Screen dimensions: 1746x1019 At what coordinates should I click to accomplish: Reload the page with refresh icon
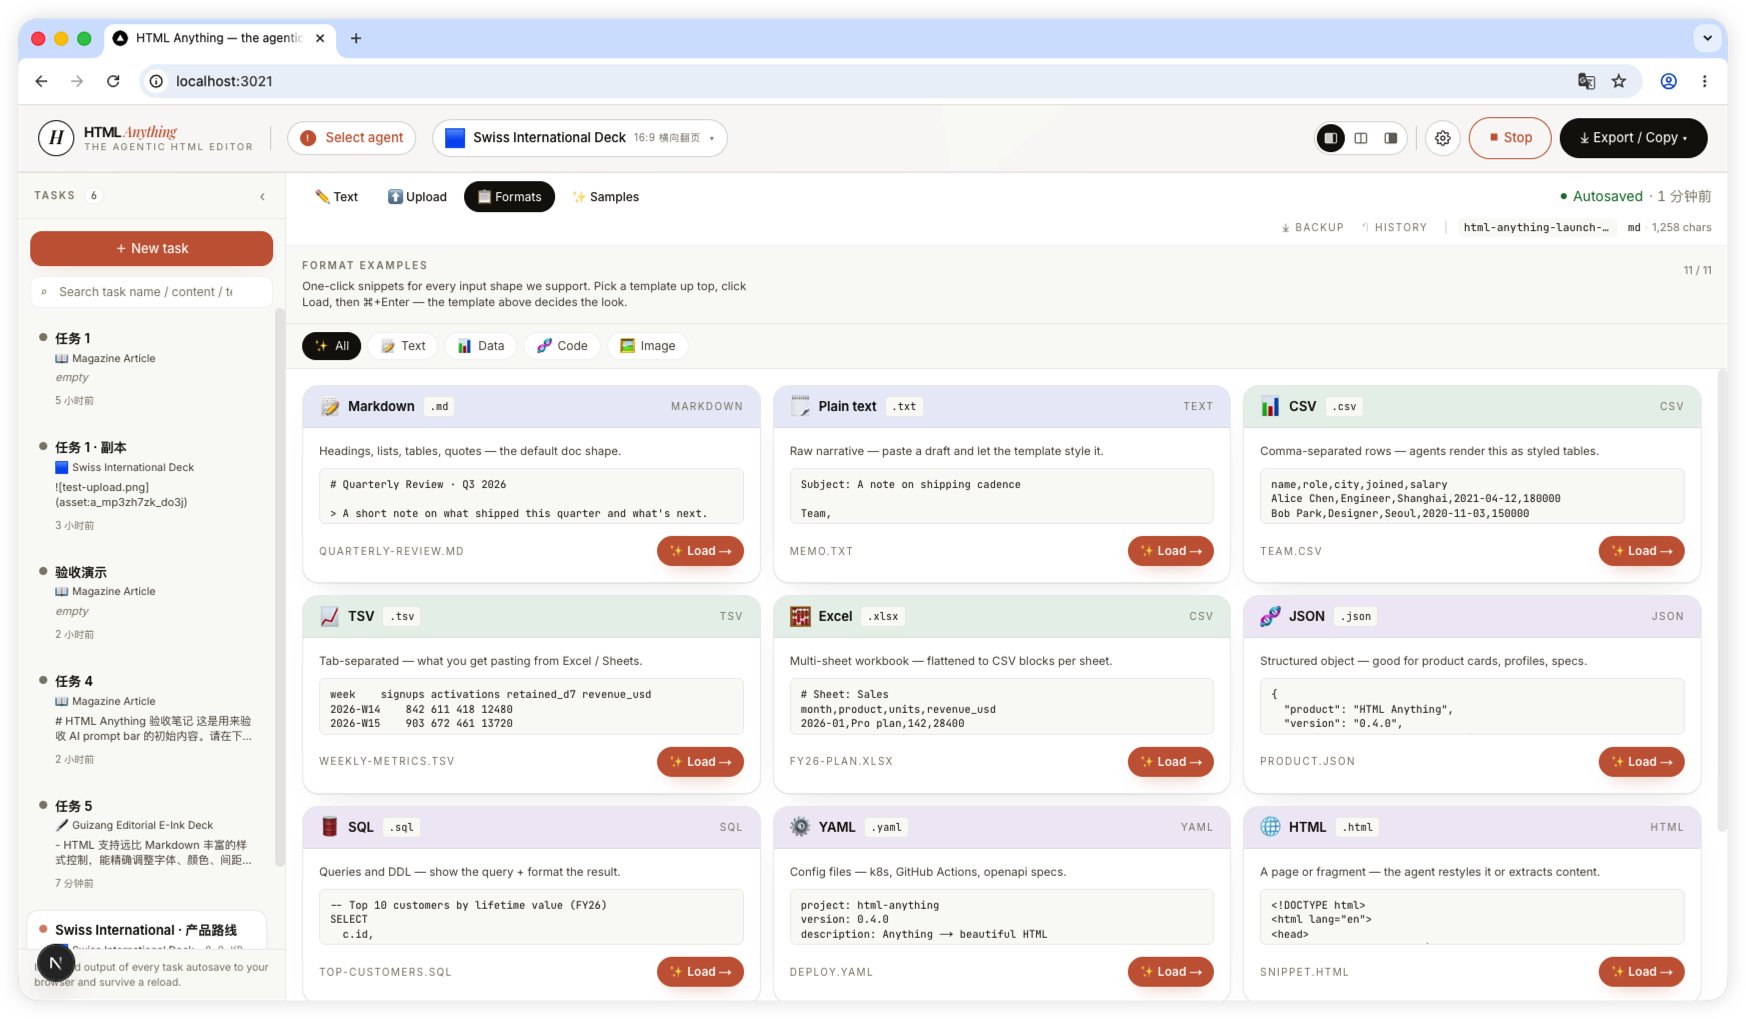pyautogui.click(x=113, y=81)
